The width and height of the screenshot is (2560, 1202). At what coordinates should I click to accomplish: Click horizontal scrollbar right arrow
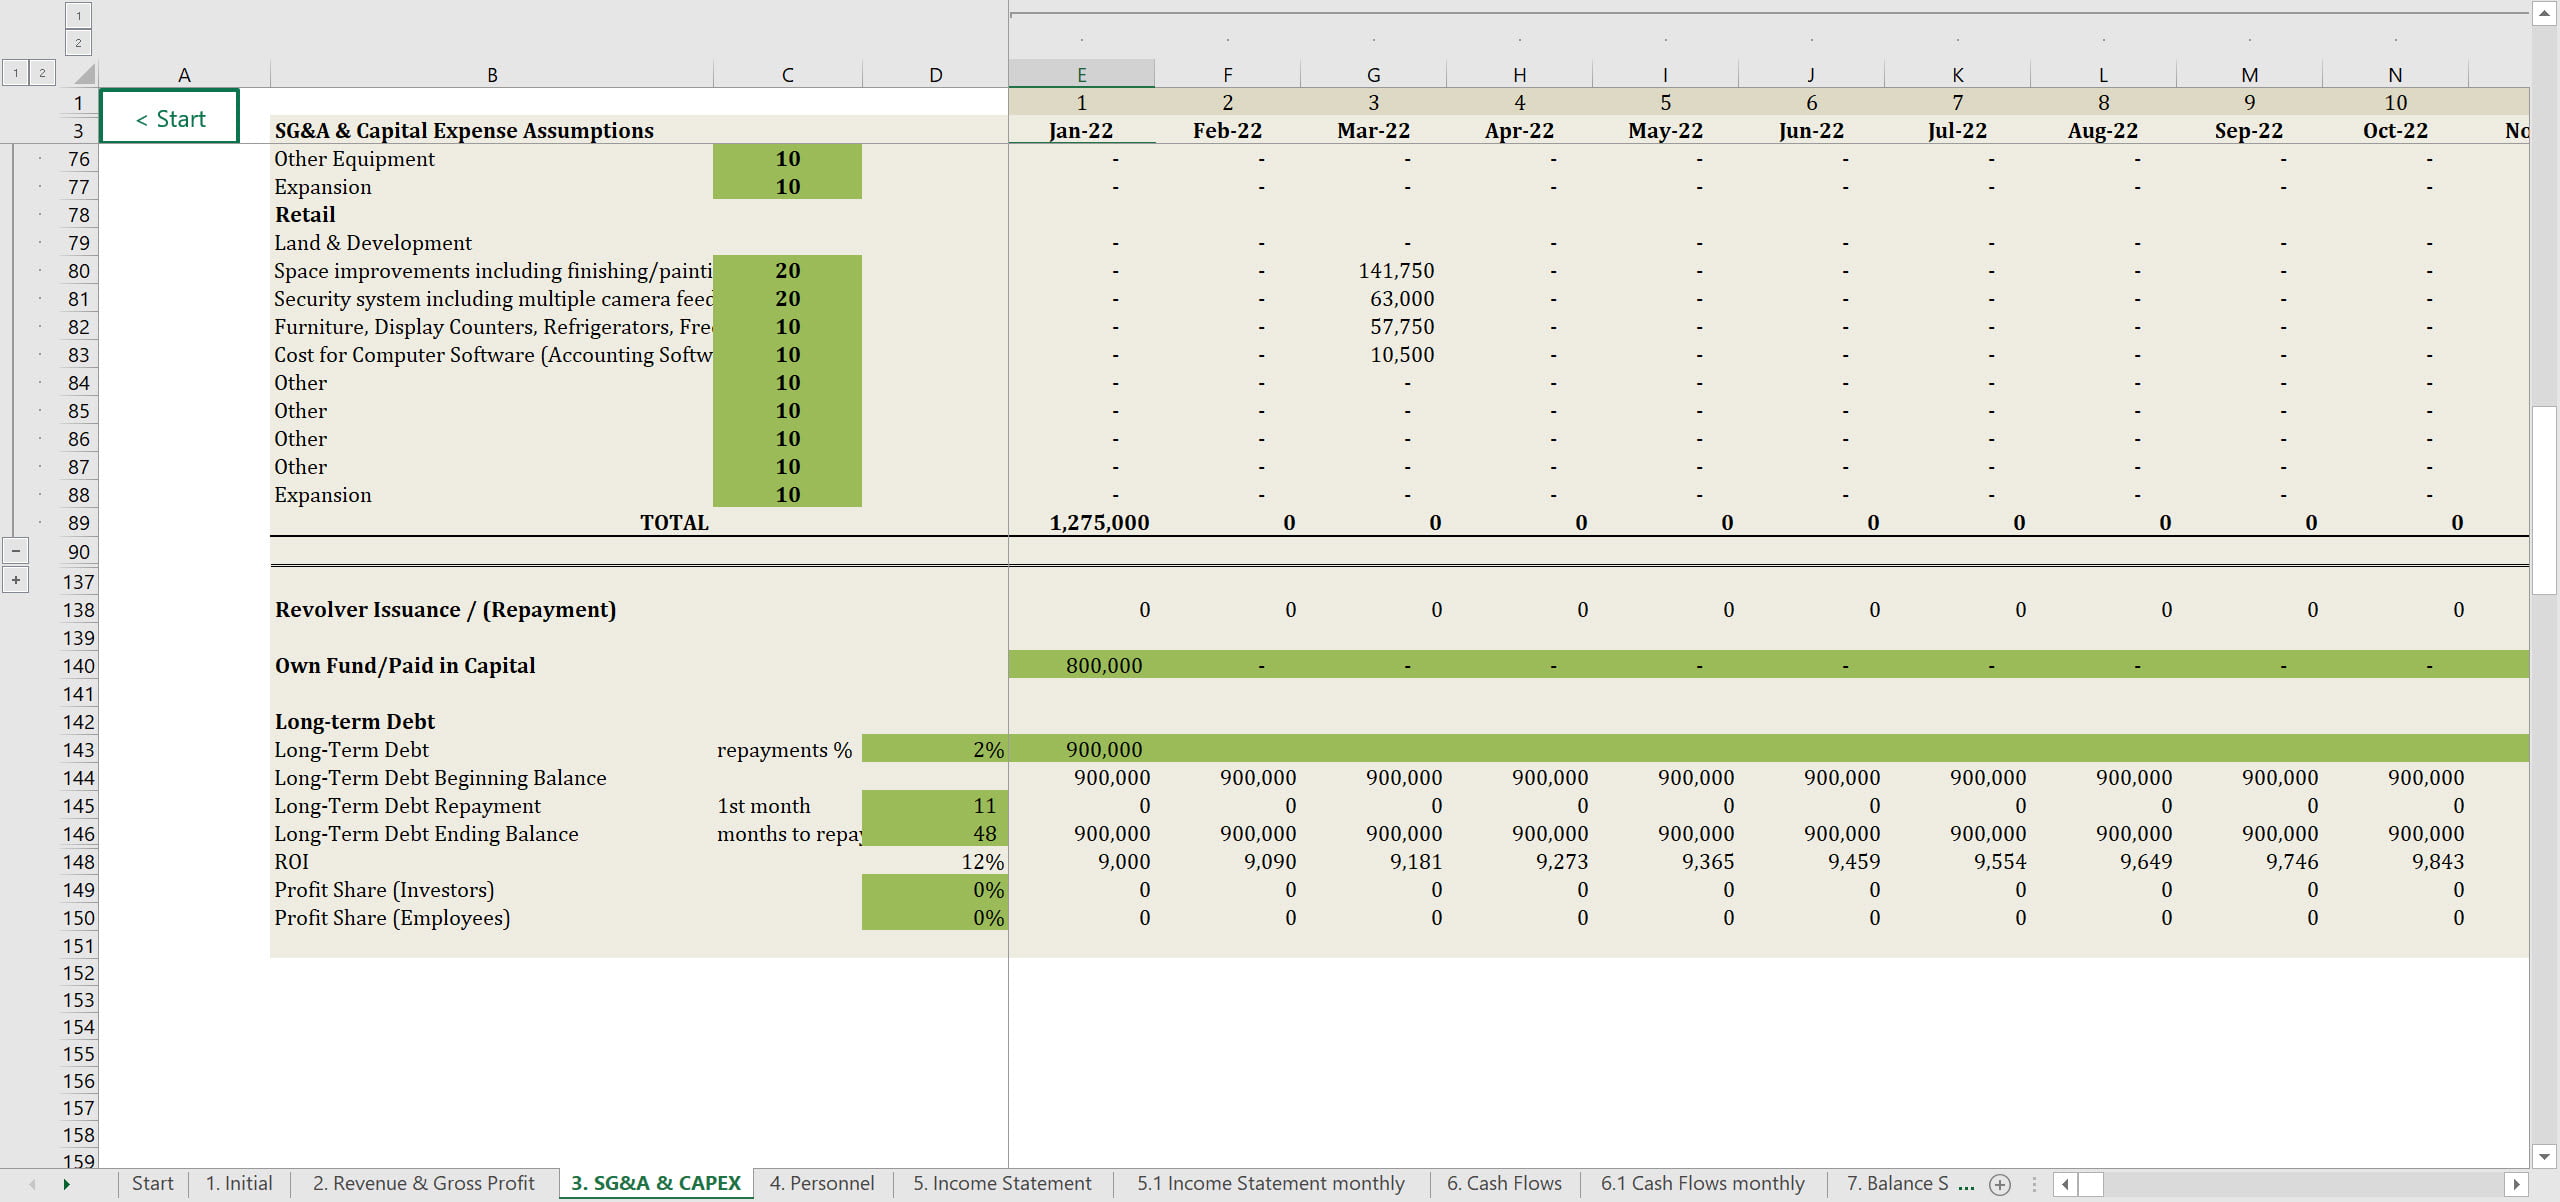2516,1184
